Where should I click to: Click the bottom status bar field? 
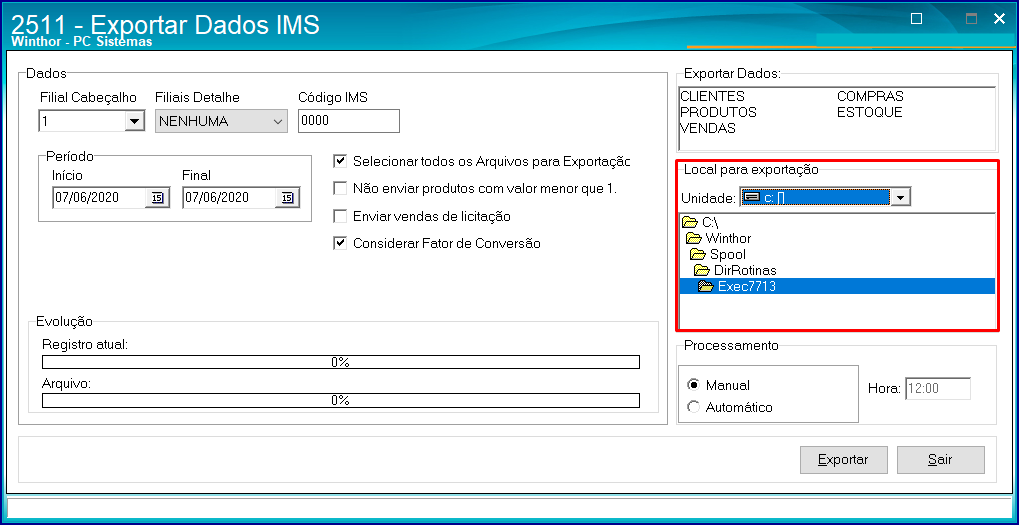click(x=509, y=507)
